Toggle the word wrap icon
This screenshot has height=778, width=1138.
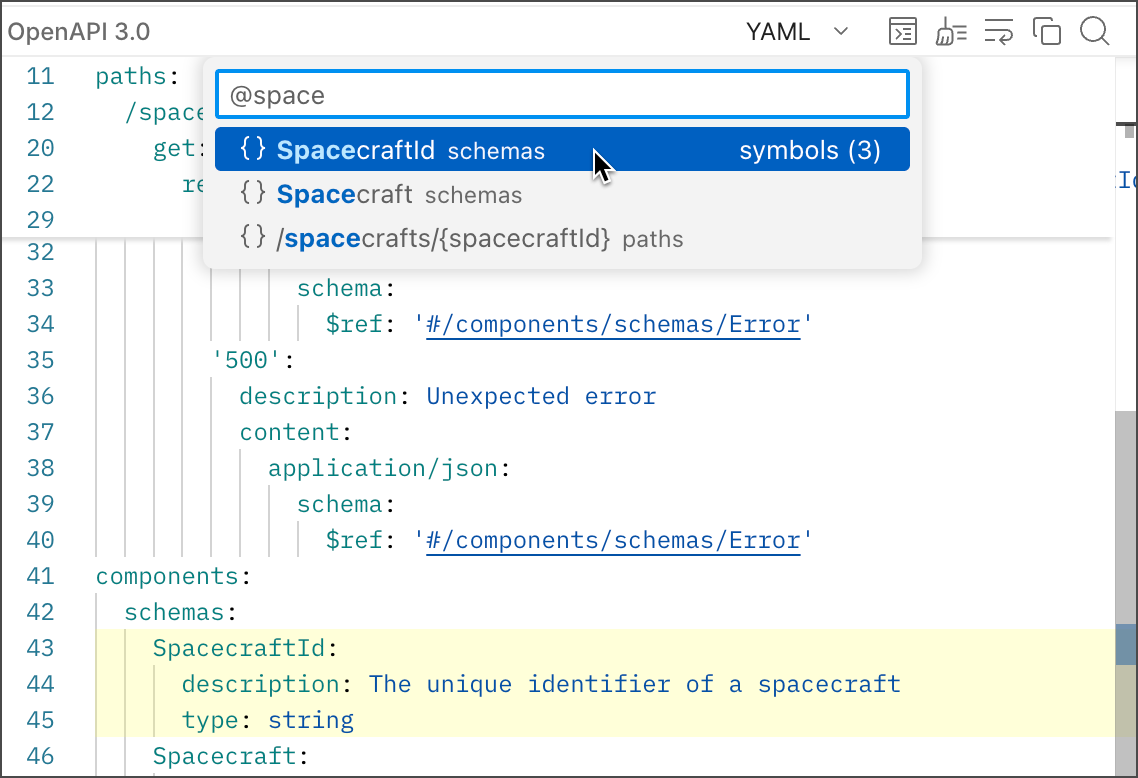(999, 31)
